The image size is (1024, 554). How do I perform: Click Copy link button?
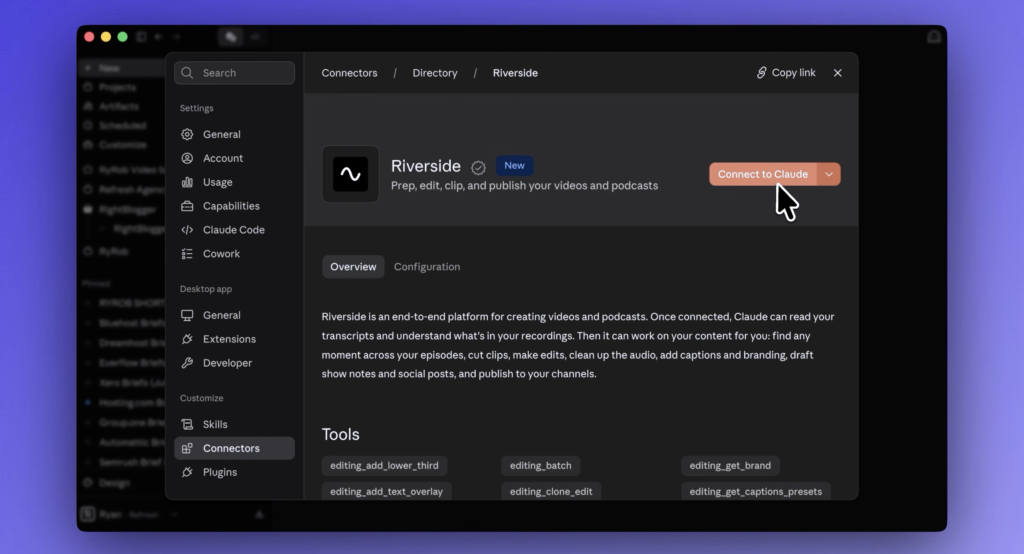pyautogui.click(x=786, y=73)
